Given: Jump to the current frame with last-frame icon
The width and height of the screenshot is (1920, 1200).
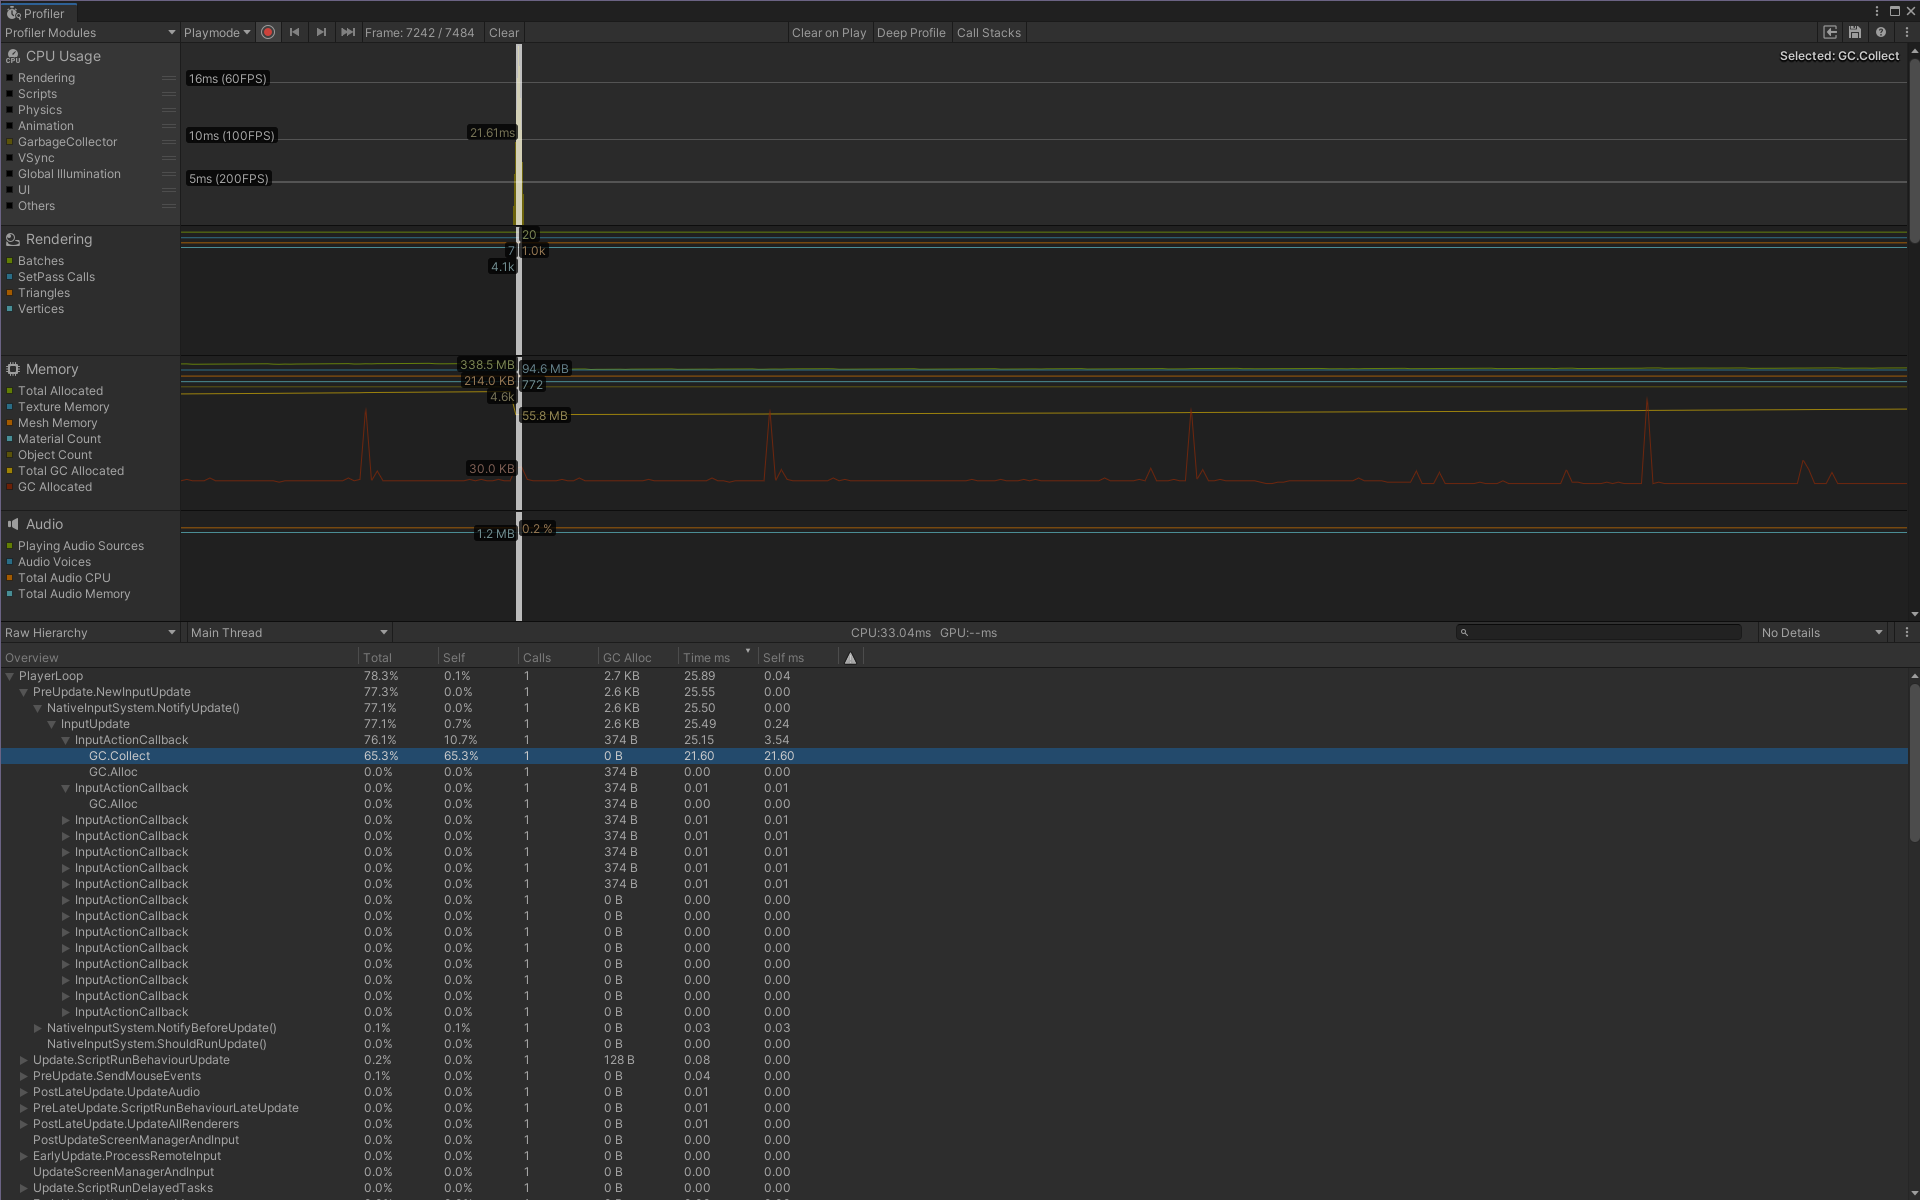Looking at the screenshot, I should [347, 32].
